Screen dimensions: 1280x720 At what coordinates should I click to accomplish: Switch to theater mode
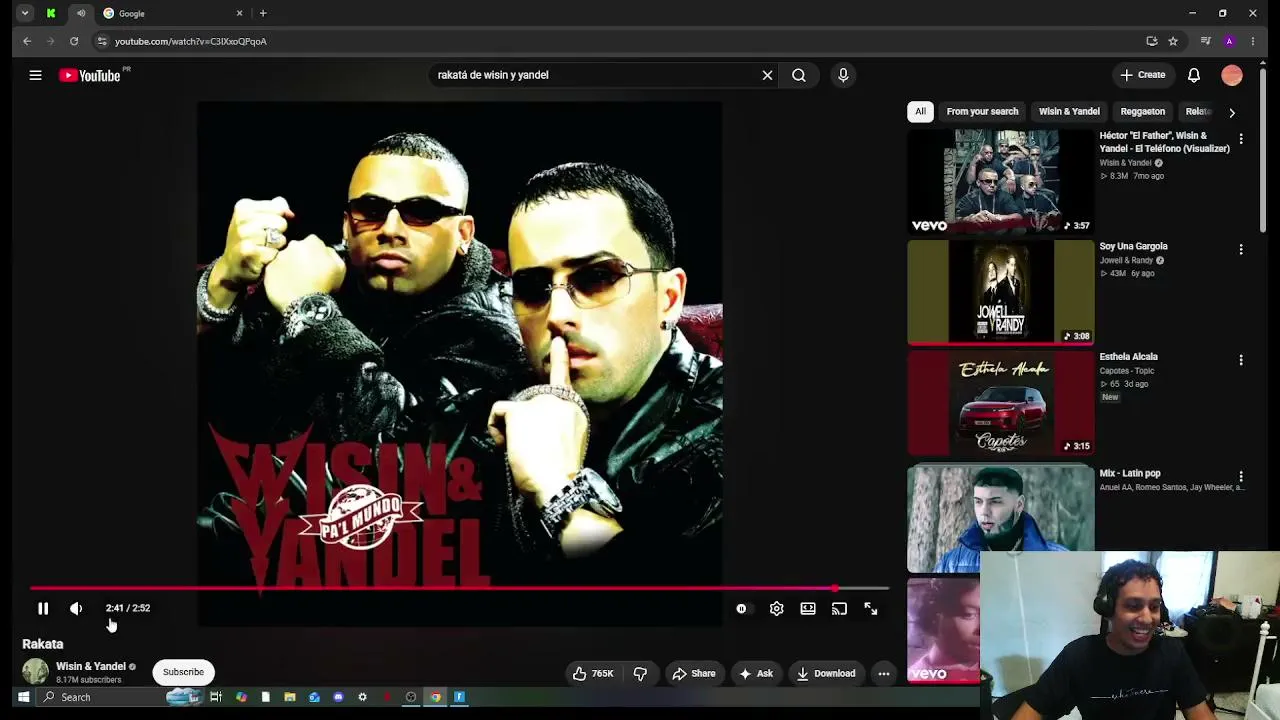coord(808,608)
